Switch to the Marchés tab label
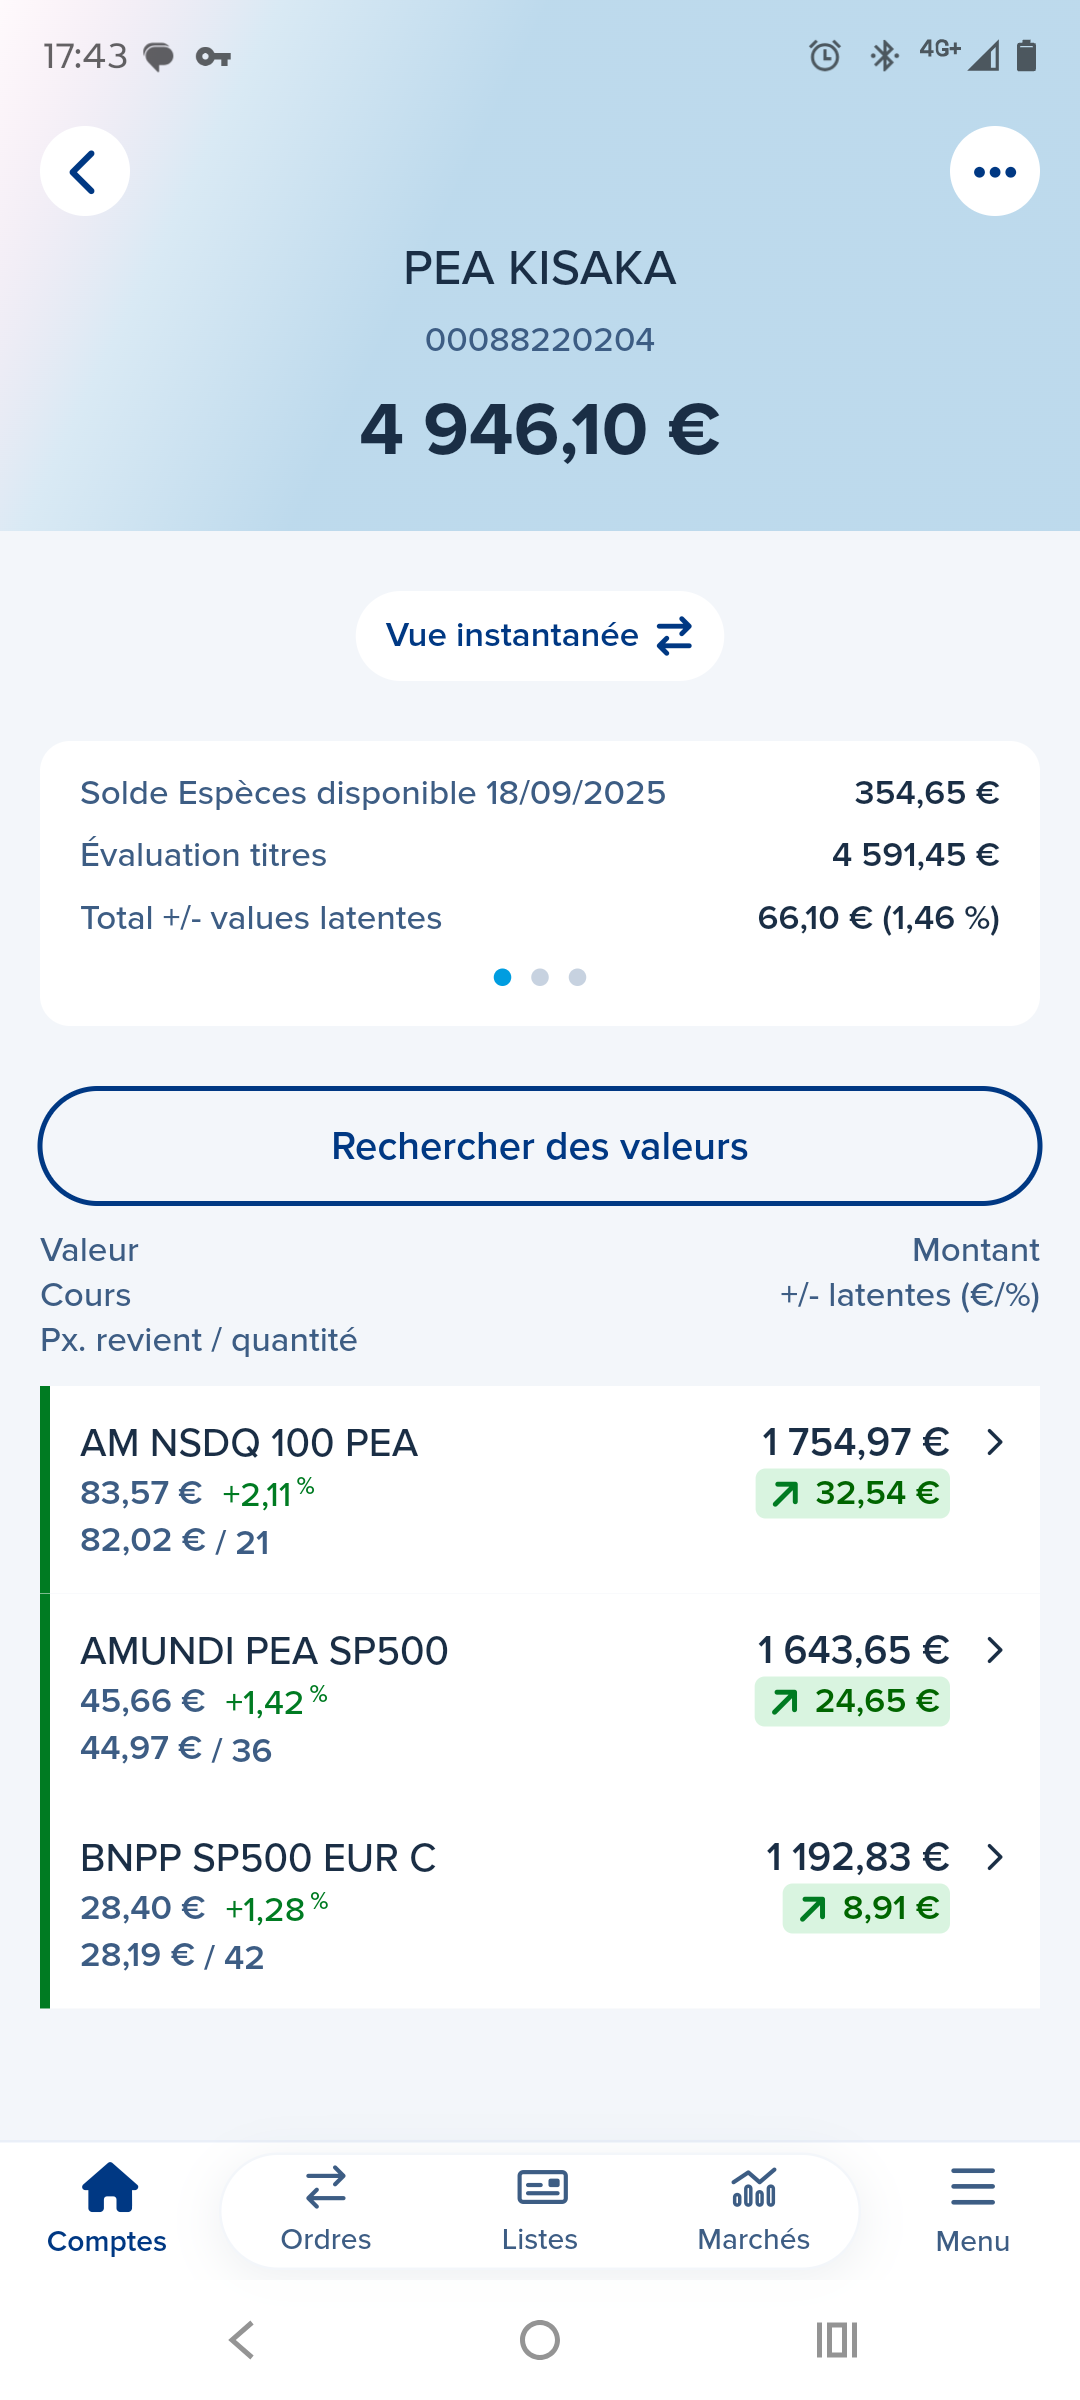 [754, 2240]
